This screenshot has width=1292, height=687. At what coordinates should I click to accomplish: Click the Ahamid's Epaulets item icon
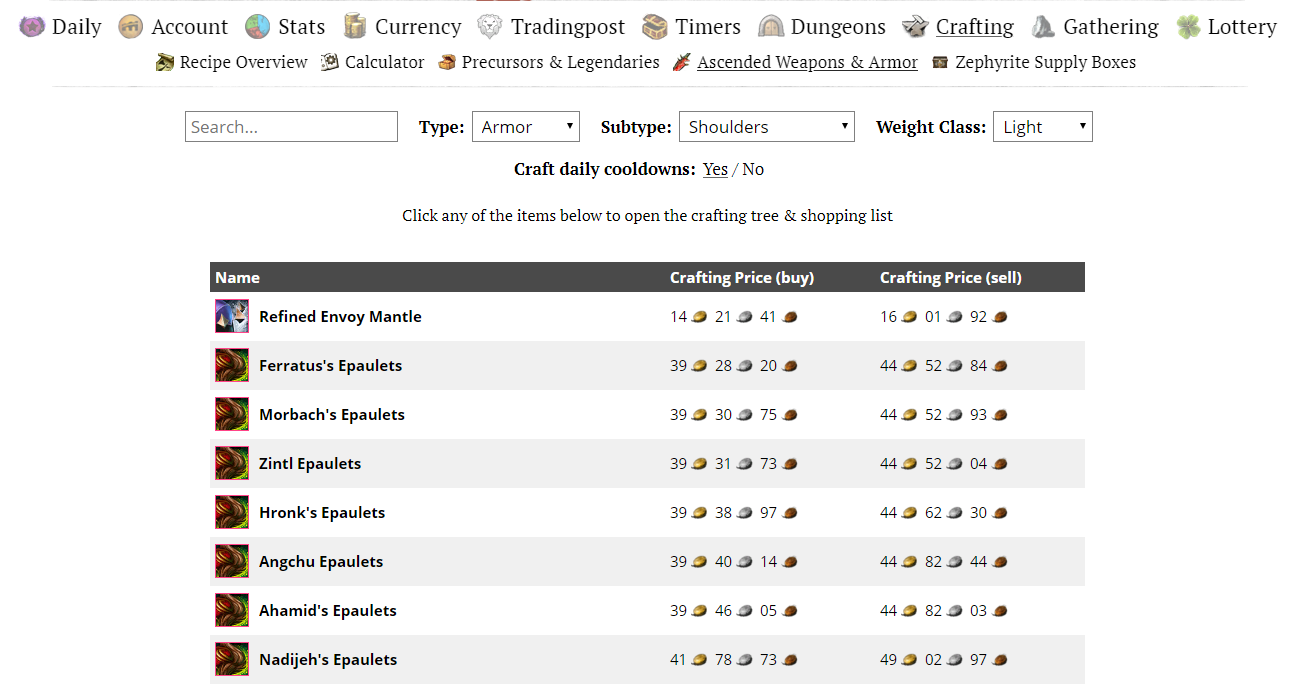(232, 610)
